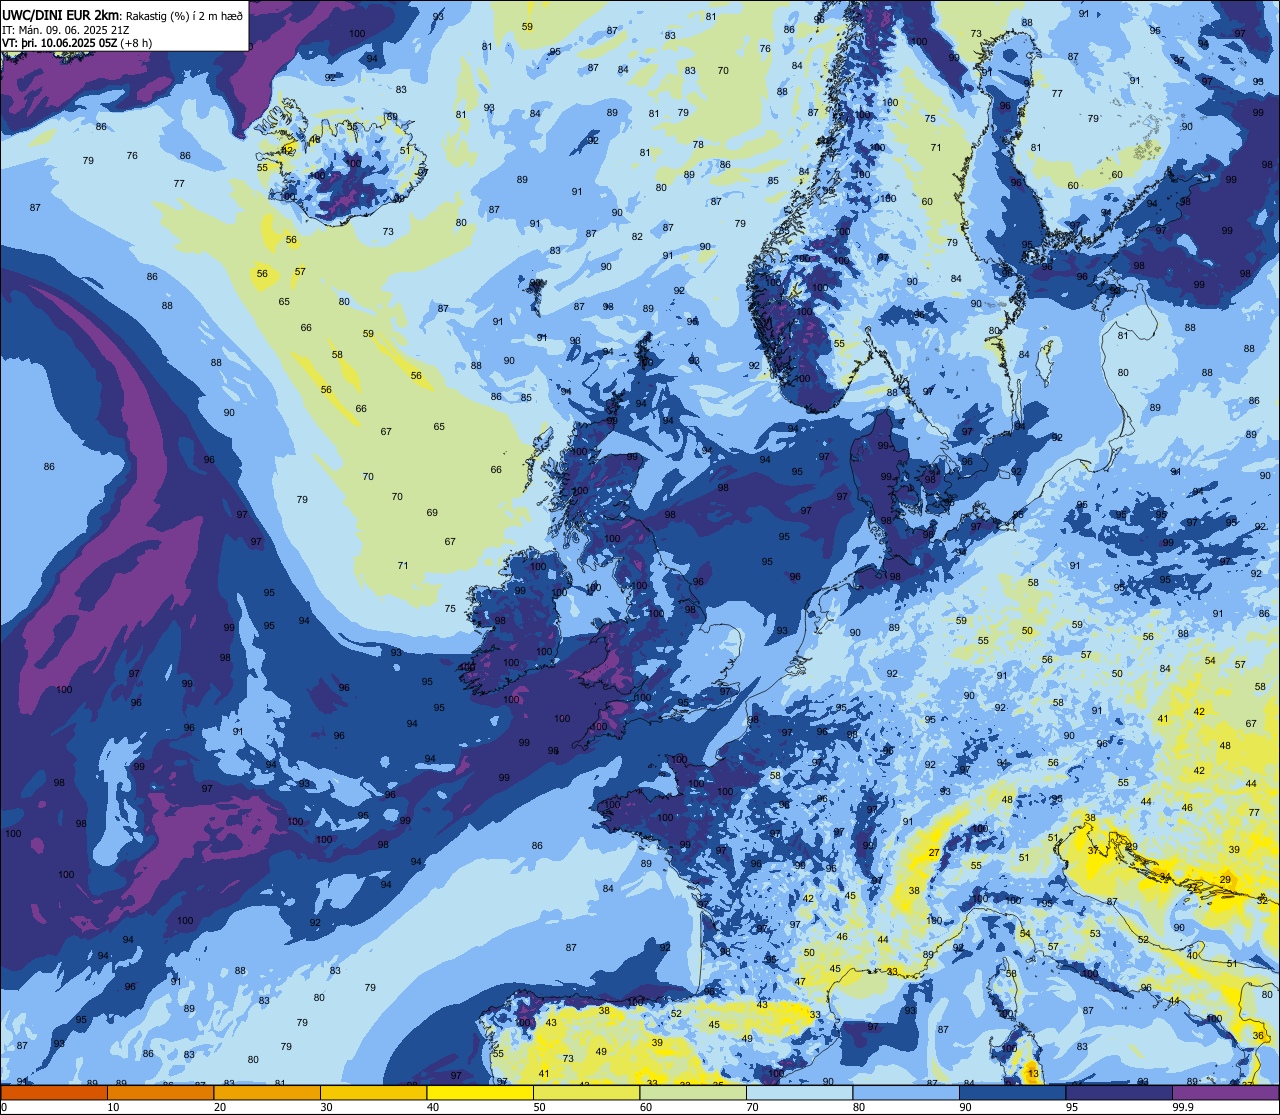The width and height of the screenshot is (1280, 1115).
Task: Pick the 30–40 amber legend segment
Action: coord(373,1092)
